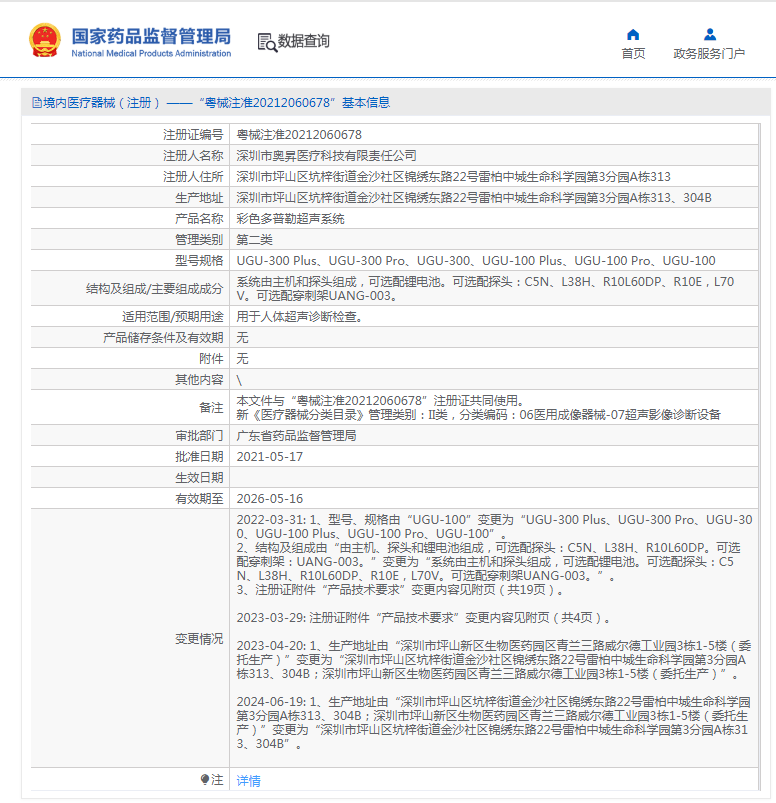Click the 管理类别 label

[x=199, y=240]
